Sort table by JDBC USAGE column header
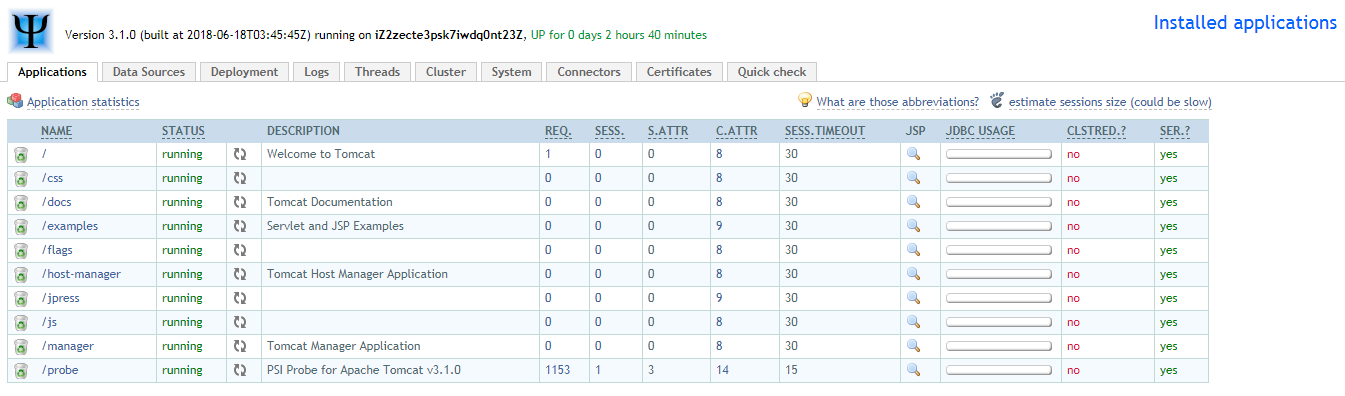 [x=980, y=131]
